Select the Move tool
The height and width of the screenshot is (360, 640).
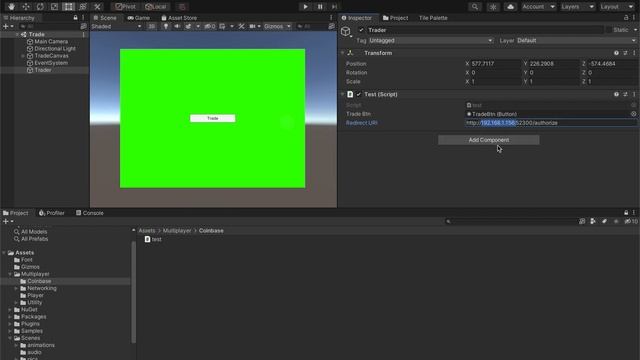(26, 7)
